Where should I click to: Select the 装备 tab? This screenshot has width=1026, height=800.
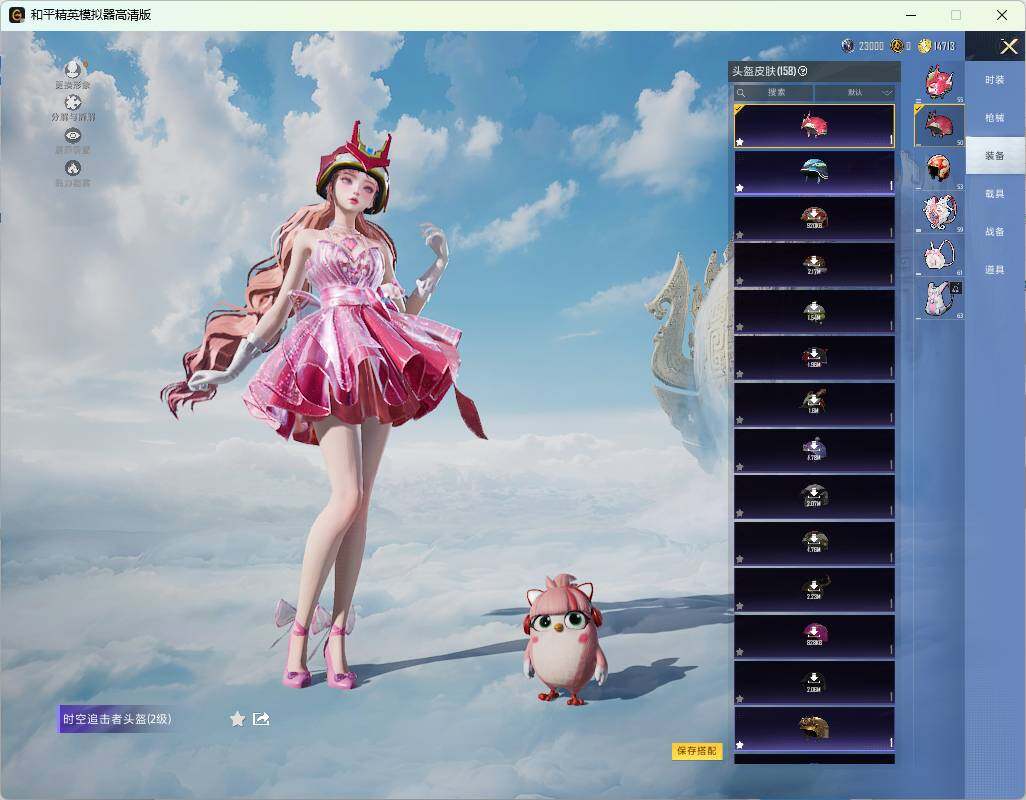pos(995,156)
